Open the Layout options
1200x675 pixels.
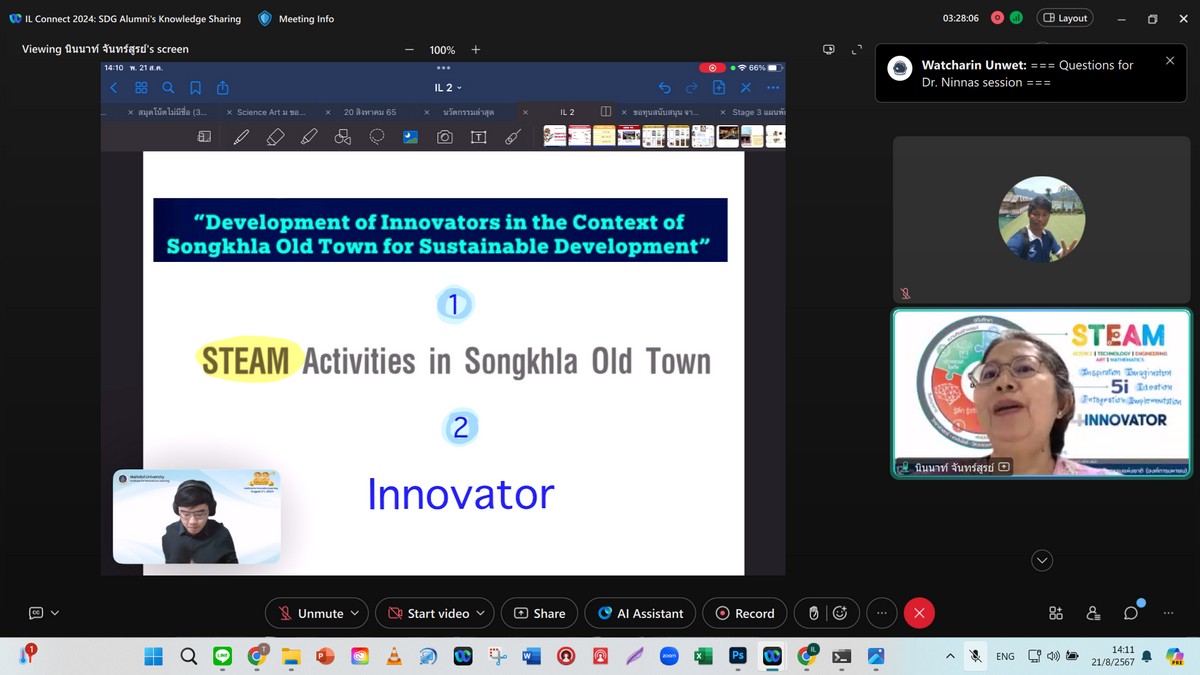click(x=1065, y=18)
